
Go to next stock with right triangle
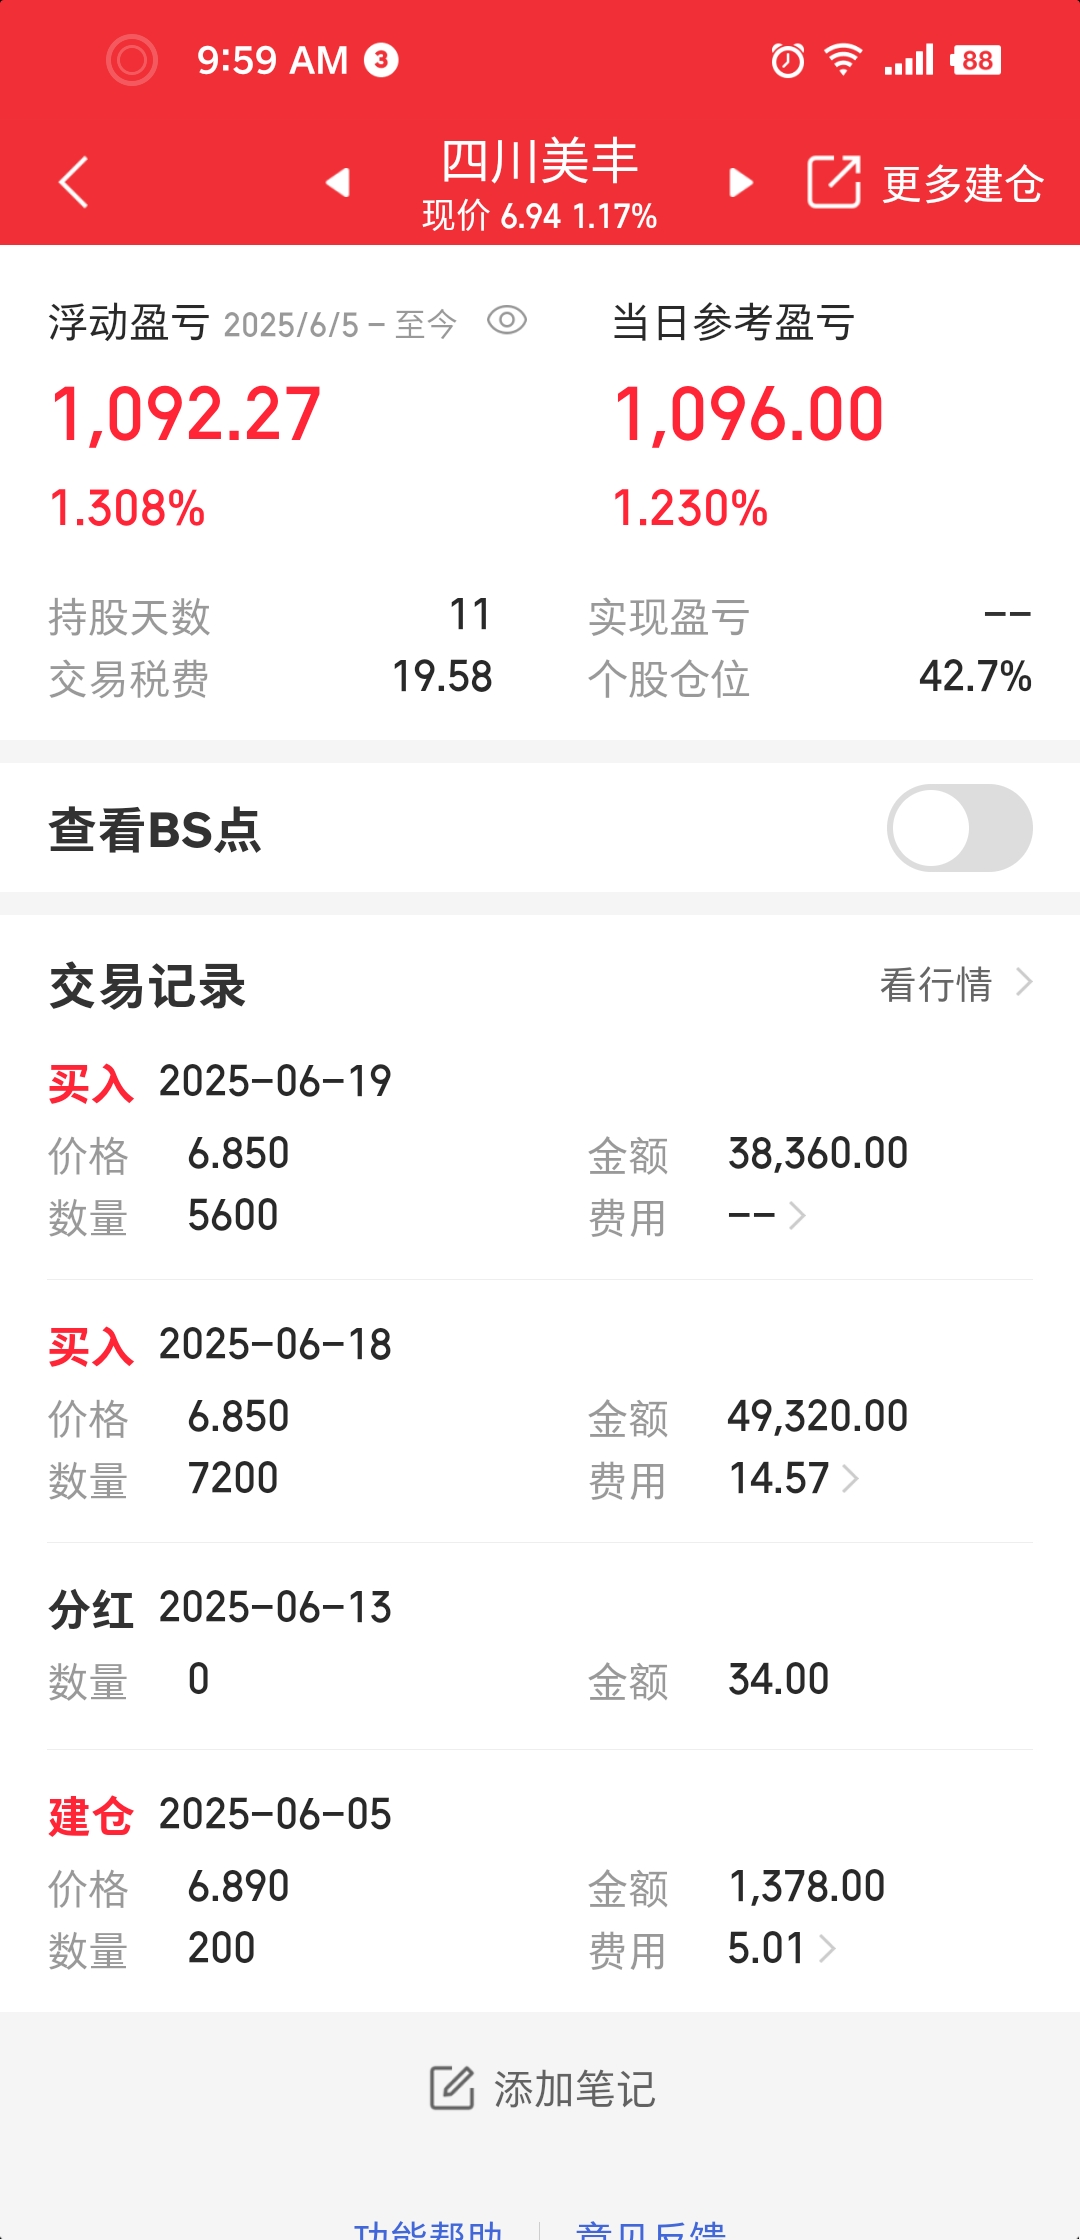pyautogui.click(x=740, y=182)
